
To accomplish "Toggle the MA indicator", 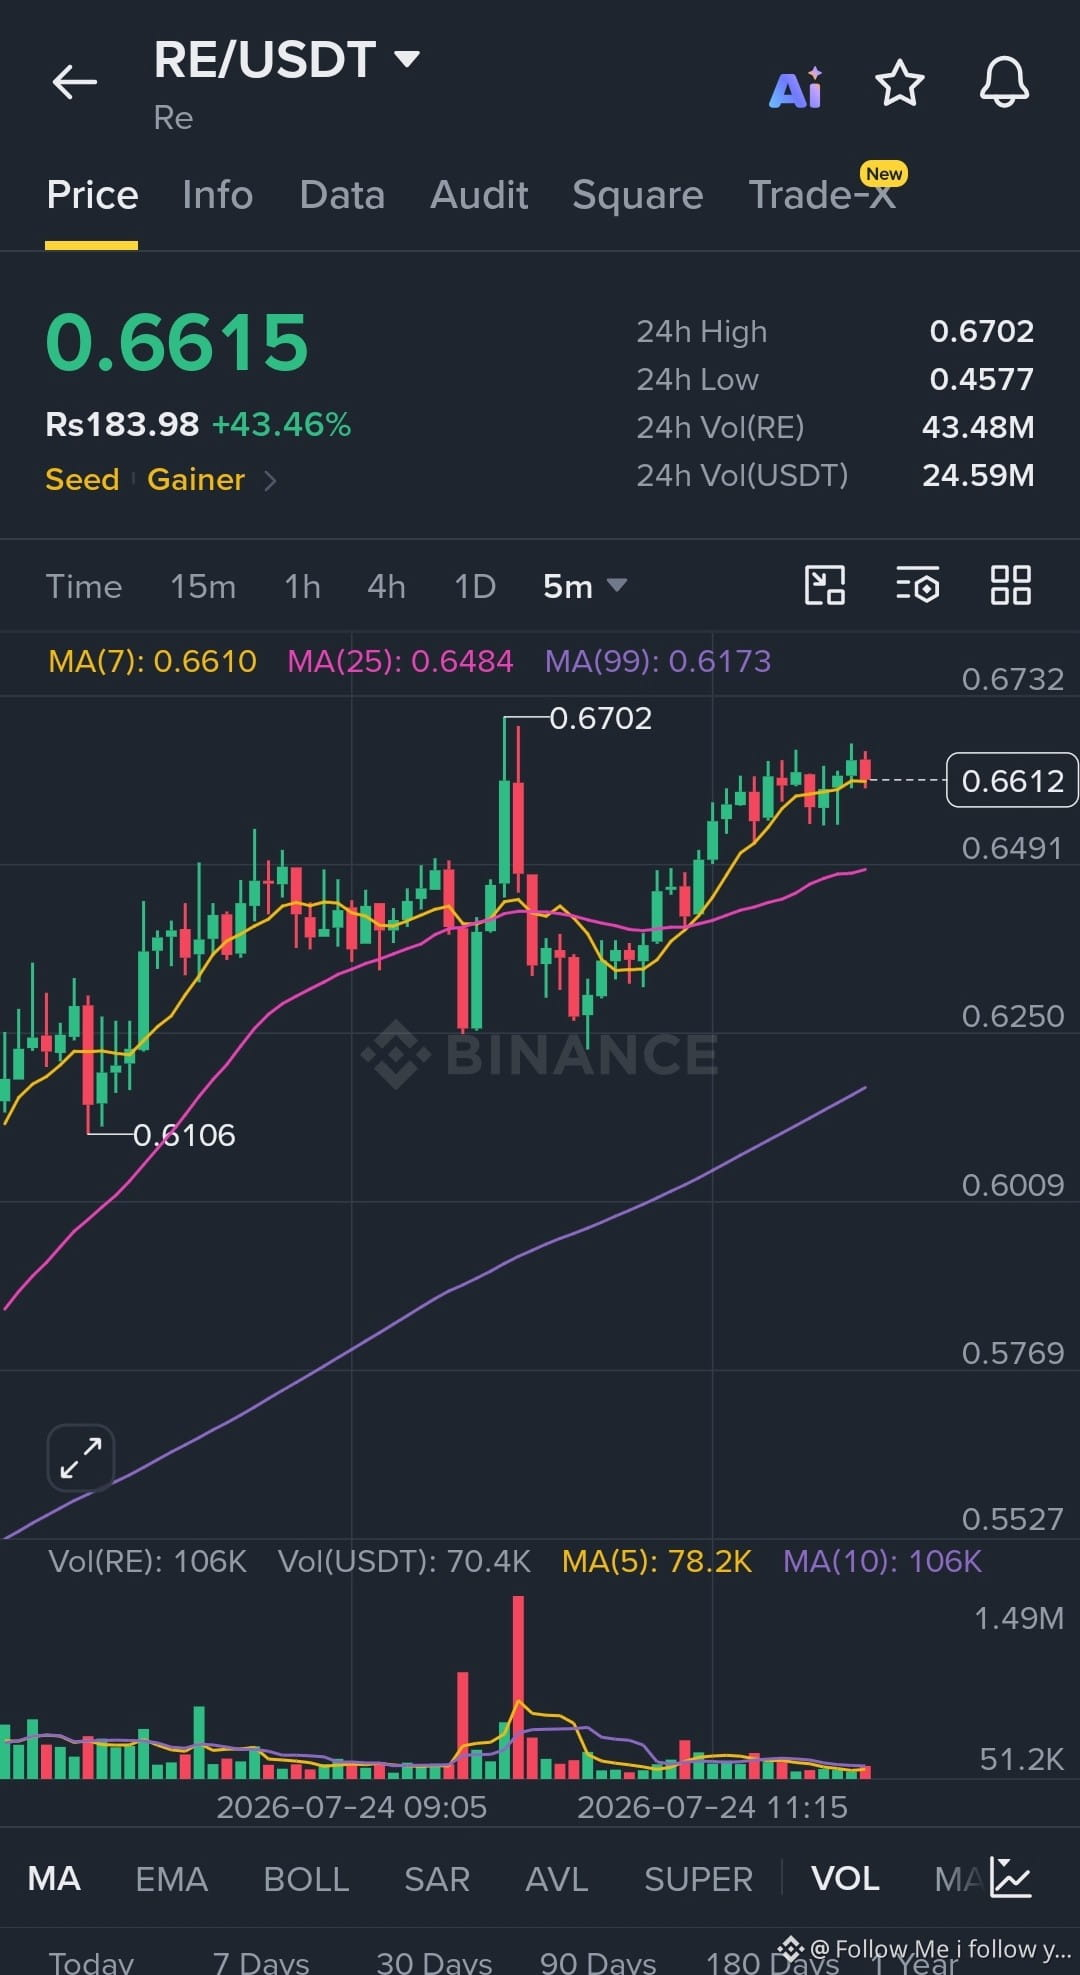I will tap(54, 1878).
